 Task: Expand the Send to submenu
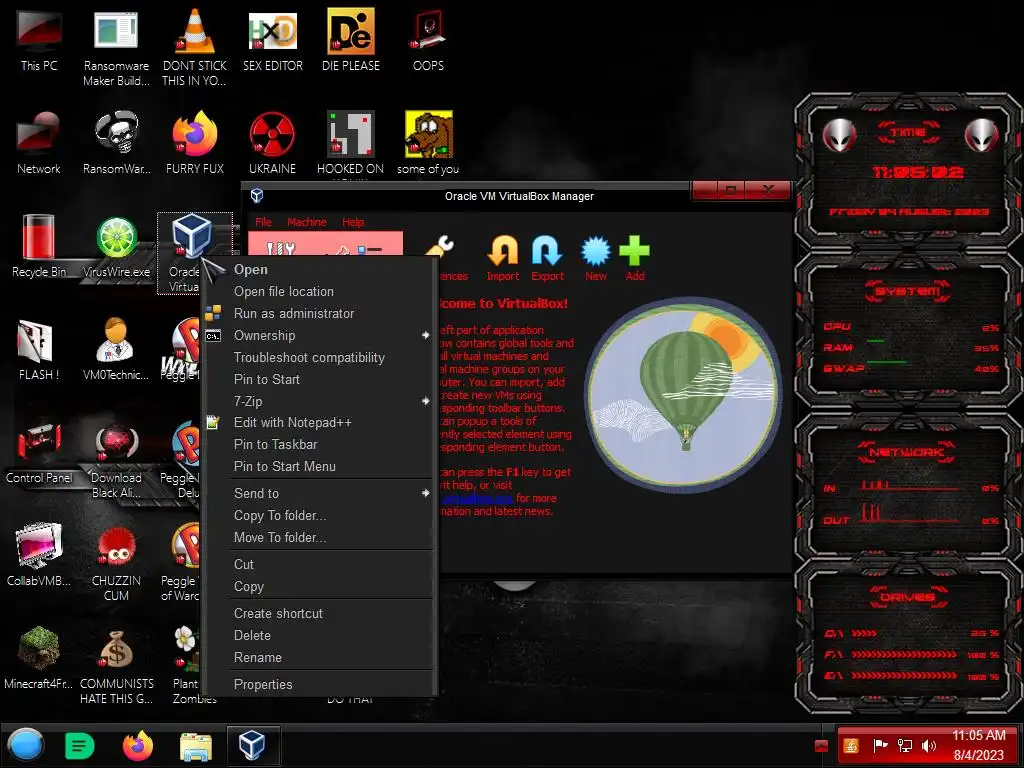coord(319,494)
